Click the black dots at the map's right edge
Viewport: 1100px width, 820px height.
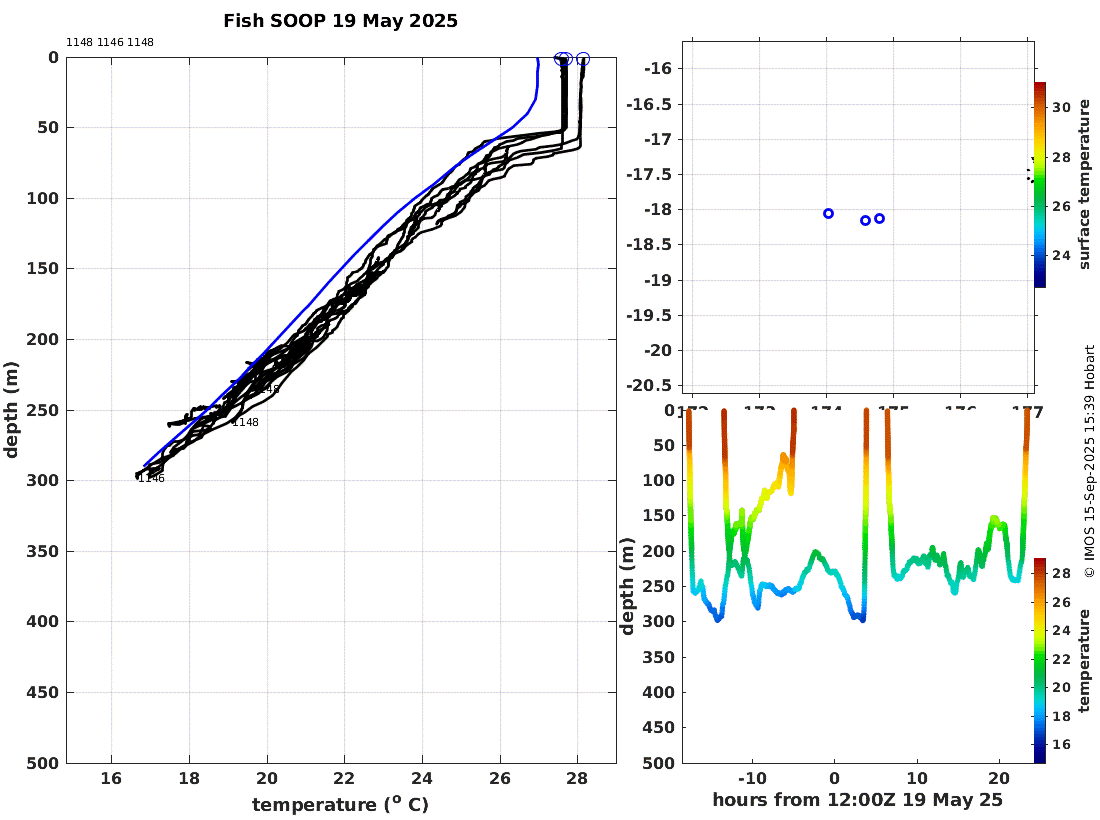[x=1031, y=170]
